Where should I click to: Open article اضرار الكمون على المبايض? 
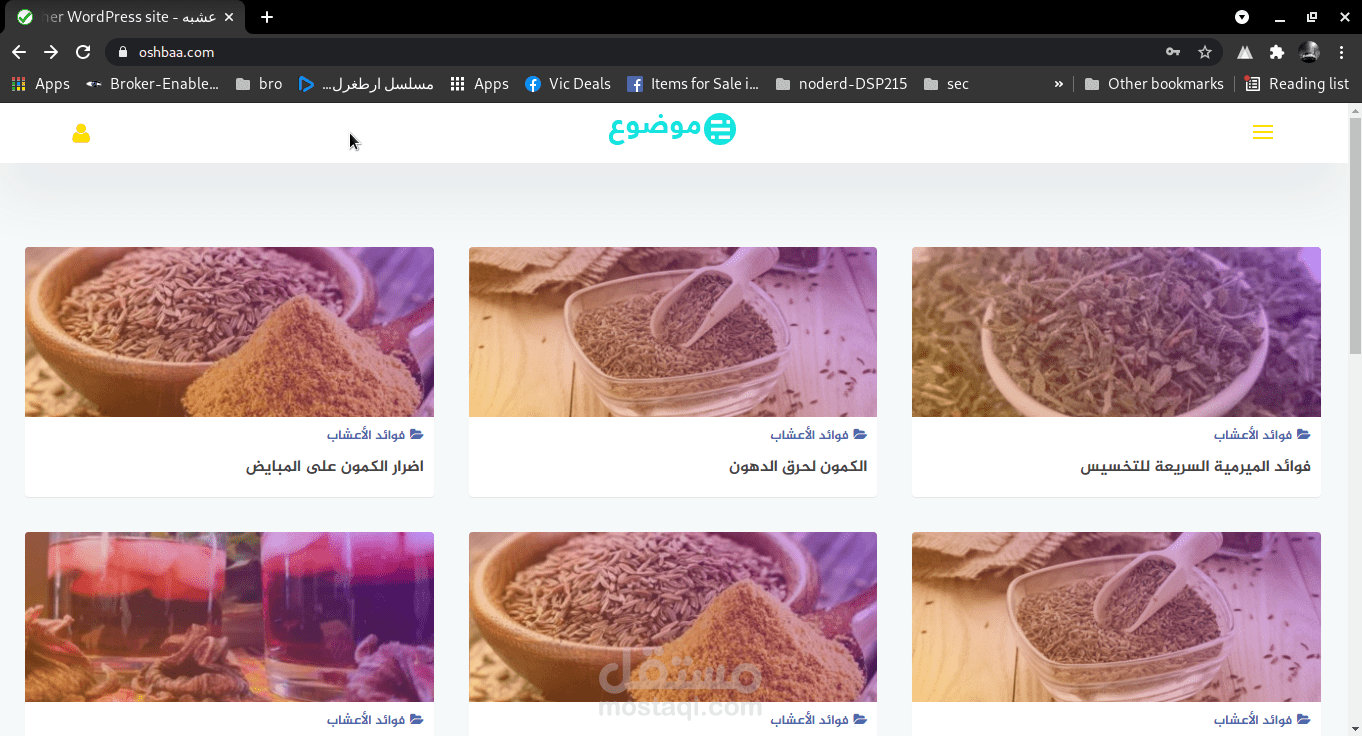tap(335, 467)
